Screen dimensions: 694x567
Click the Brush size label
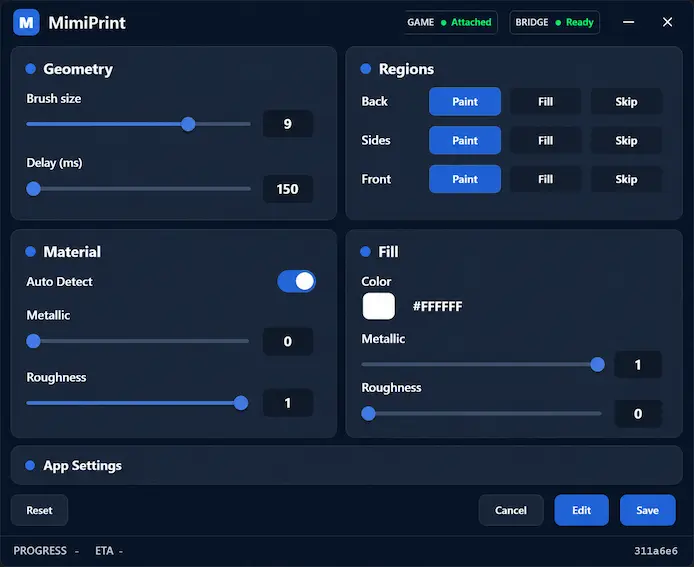pos(54,98)
